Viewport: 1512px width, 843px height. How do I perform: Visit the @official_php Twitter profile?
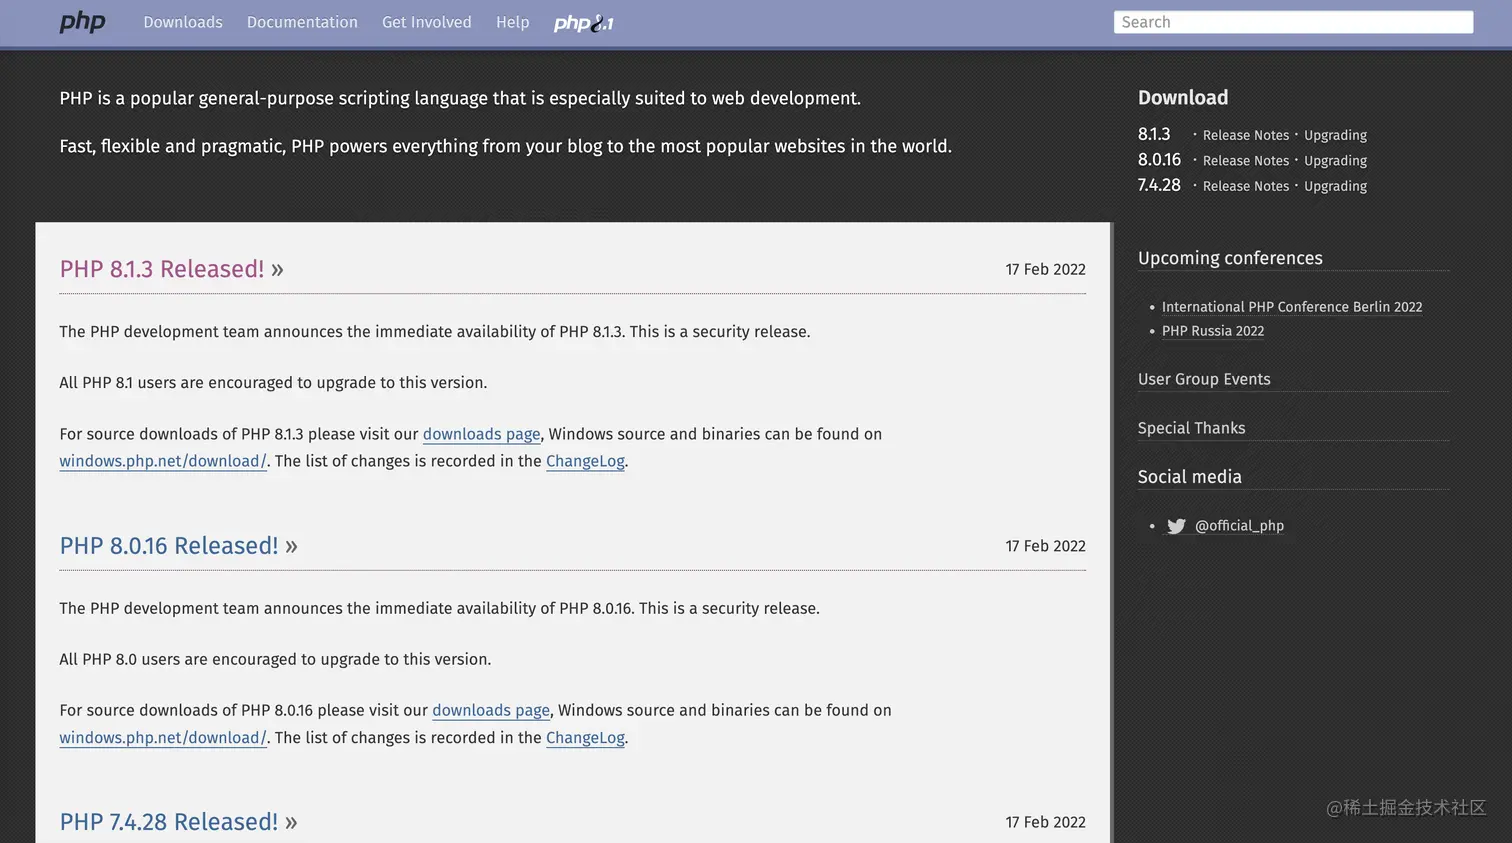point(1239,526)
